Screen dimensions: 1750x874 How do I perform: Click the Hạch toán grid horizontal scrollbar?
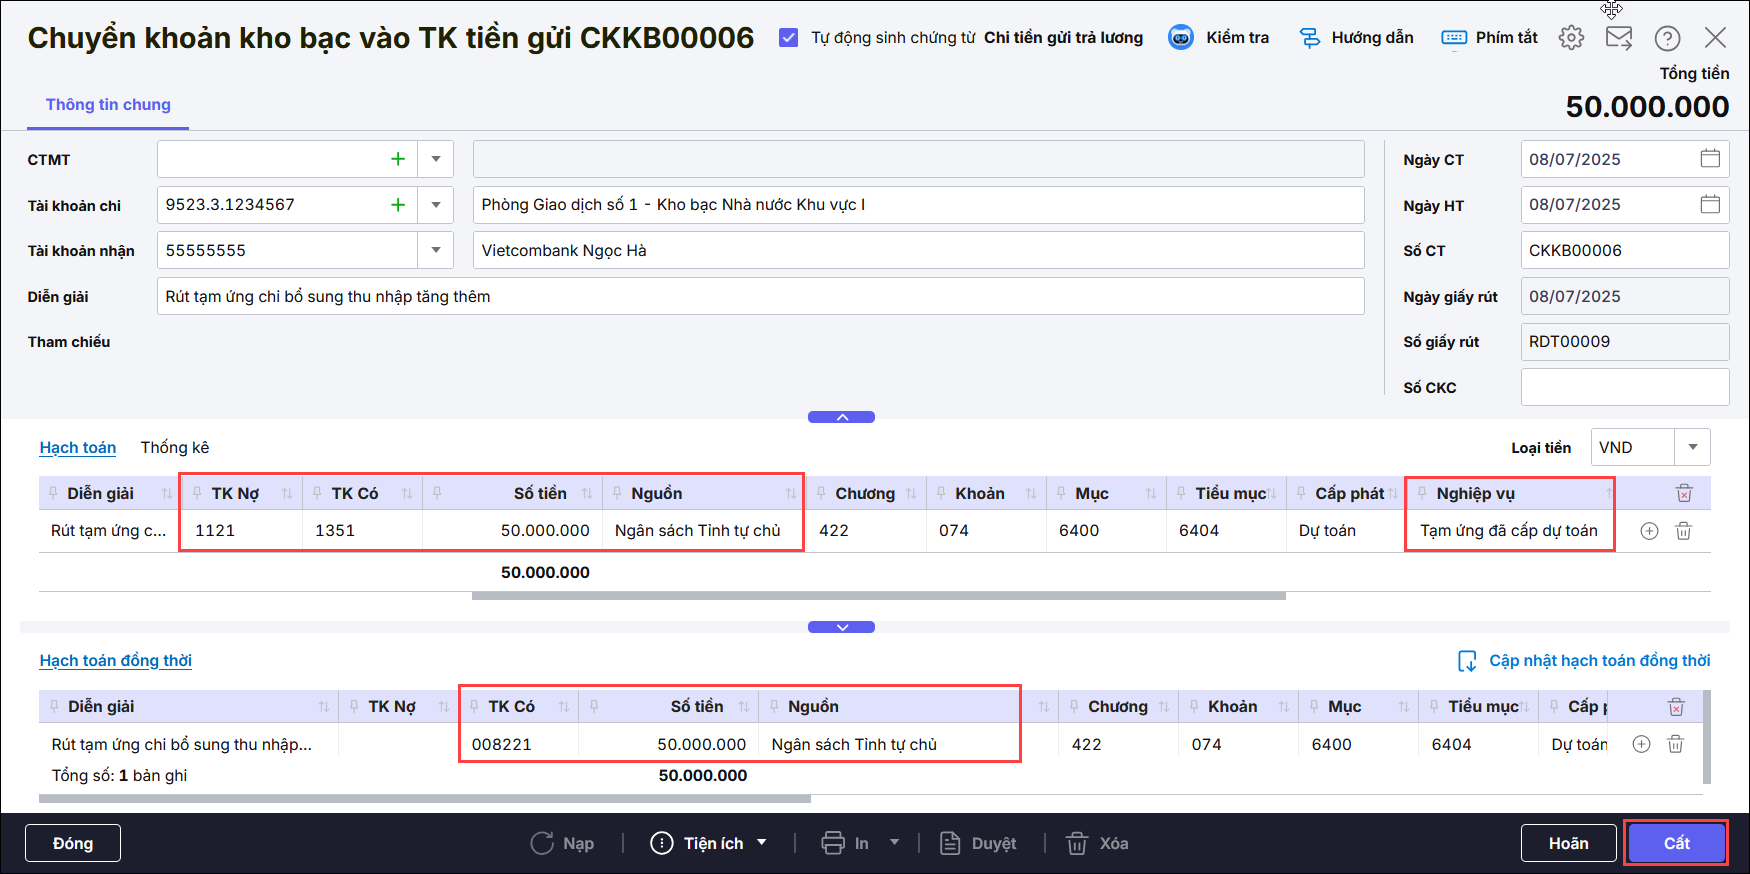878,596
